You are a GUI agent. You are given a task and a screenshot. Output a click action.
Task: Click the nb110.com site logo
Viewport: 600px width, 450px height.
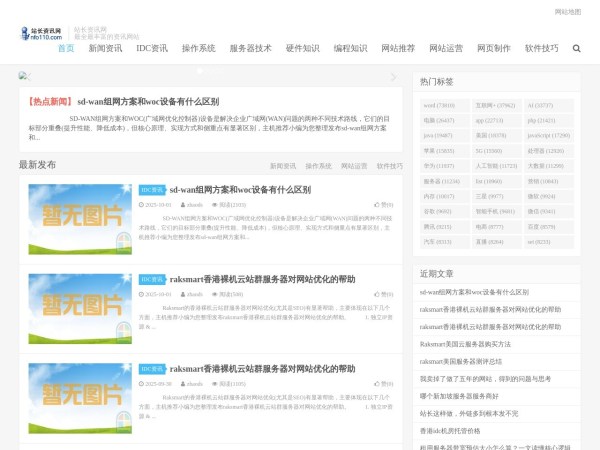(40, 34)
